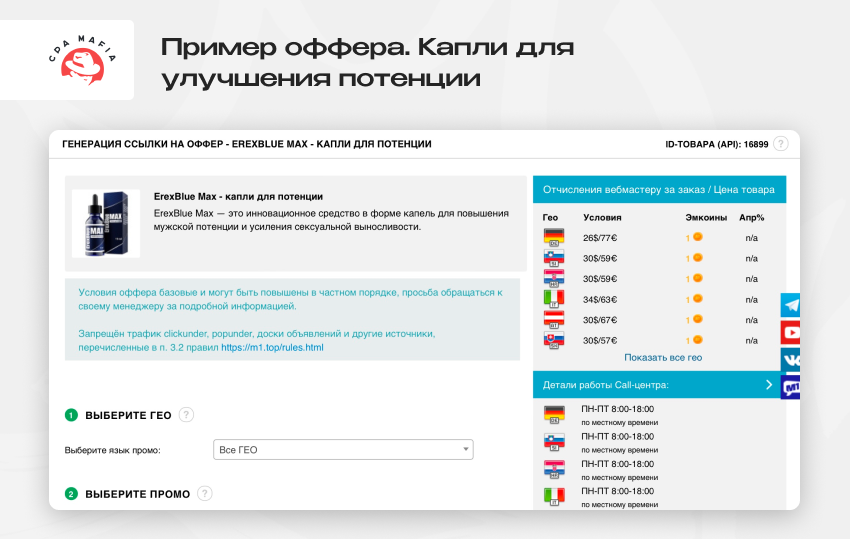
Task: Click the Детали работы Call-центра header
Action: tap(659, 385)
